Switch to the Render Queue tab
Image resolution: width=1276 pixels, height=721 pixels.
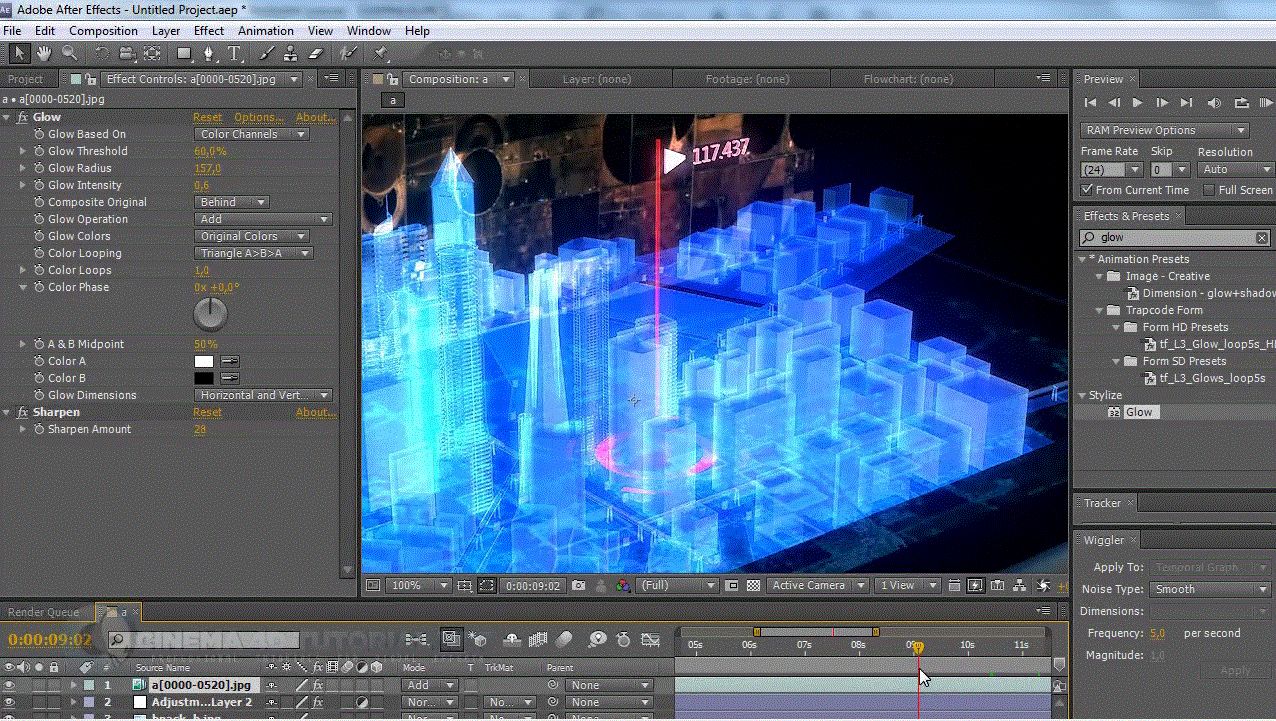pyautogui.click(x=44, y=612)
